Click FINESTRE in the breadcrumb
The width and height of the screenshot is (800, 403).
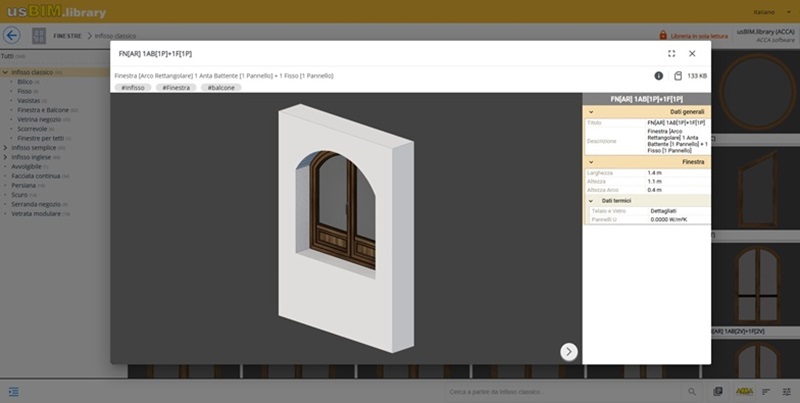tap(67, 36)
